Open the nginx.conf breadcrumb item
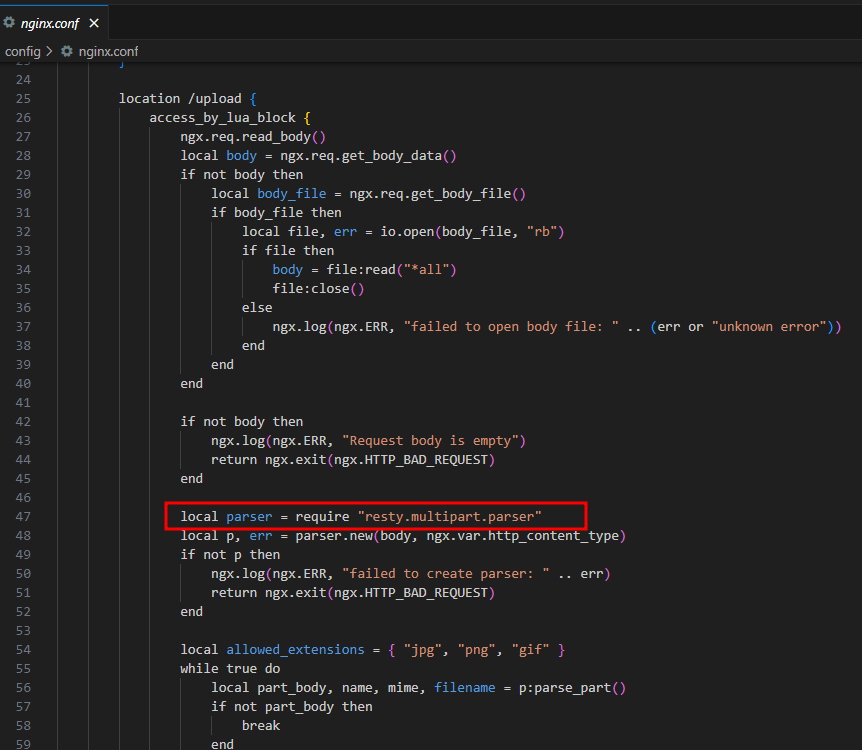The image size is (862, 750). [108, 50]
